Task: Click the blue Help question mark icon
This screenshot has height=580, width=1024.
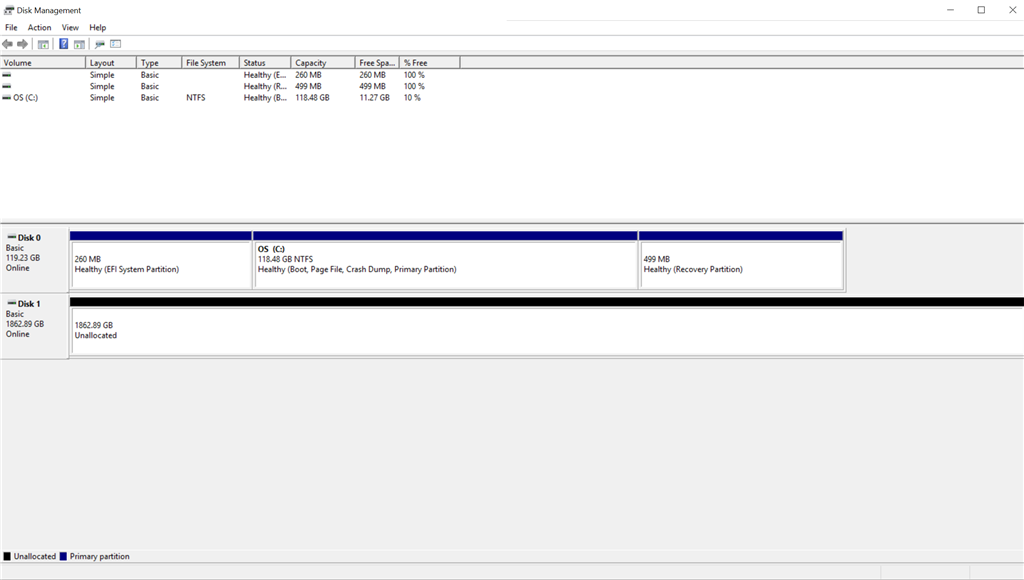Action: click(x=63, y=44)
